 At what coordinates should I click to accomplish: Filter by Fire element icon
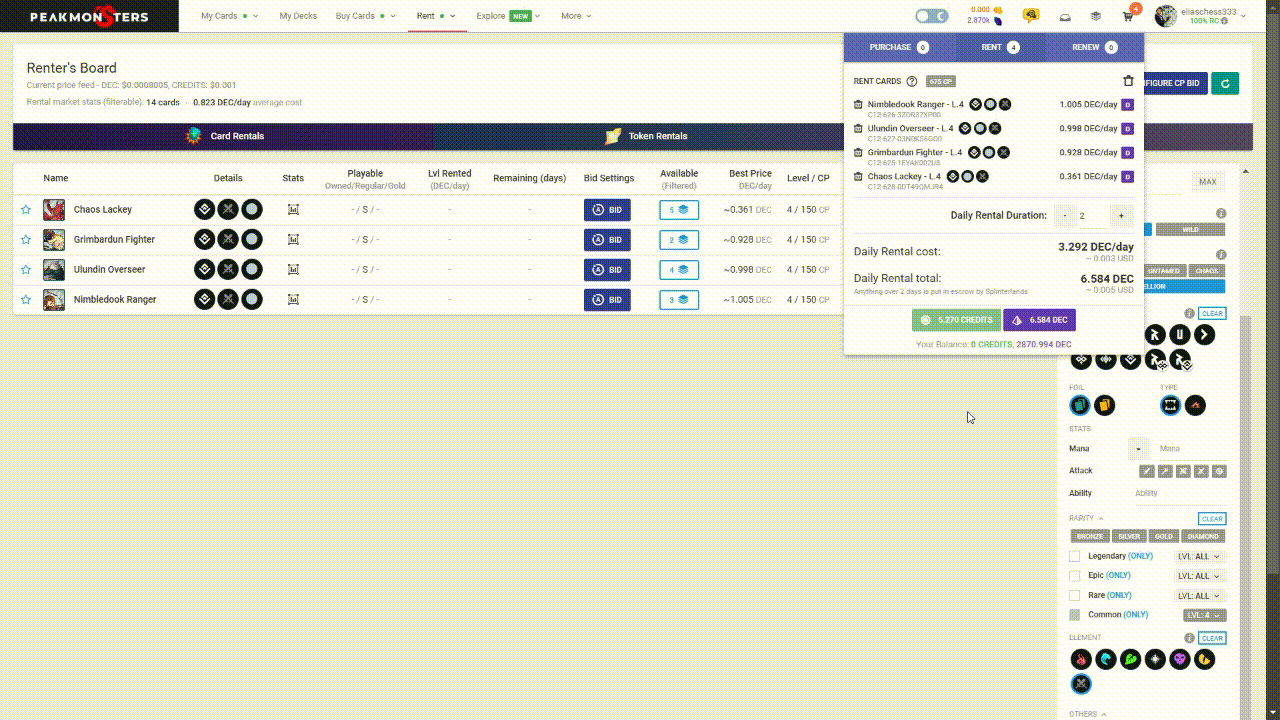pos(1081,660)
